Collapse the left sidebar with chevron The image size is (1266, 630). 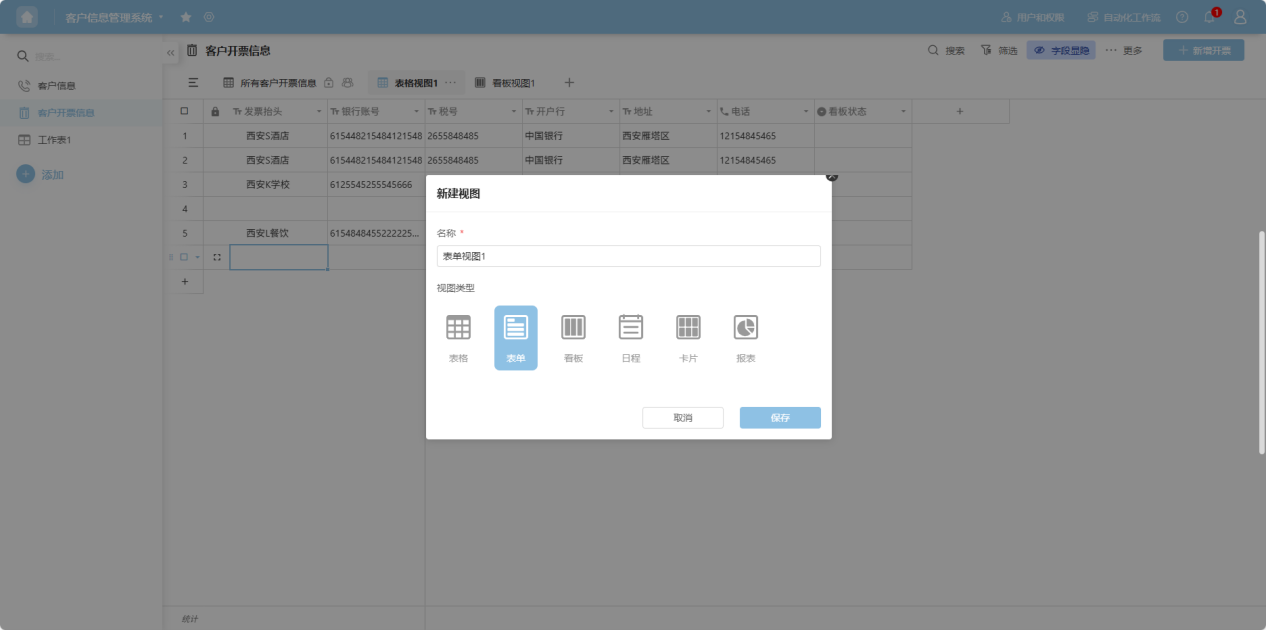(171, 52)
